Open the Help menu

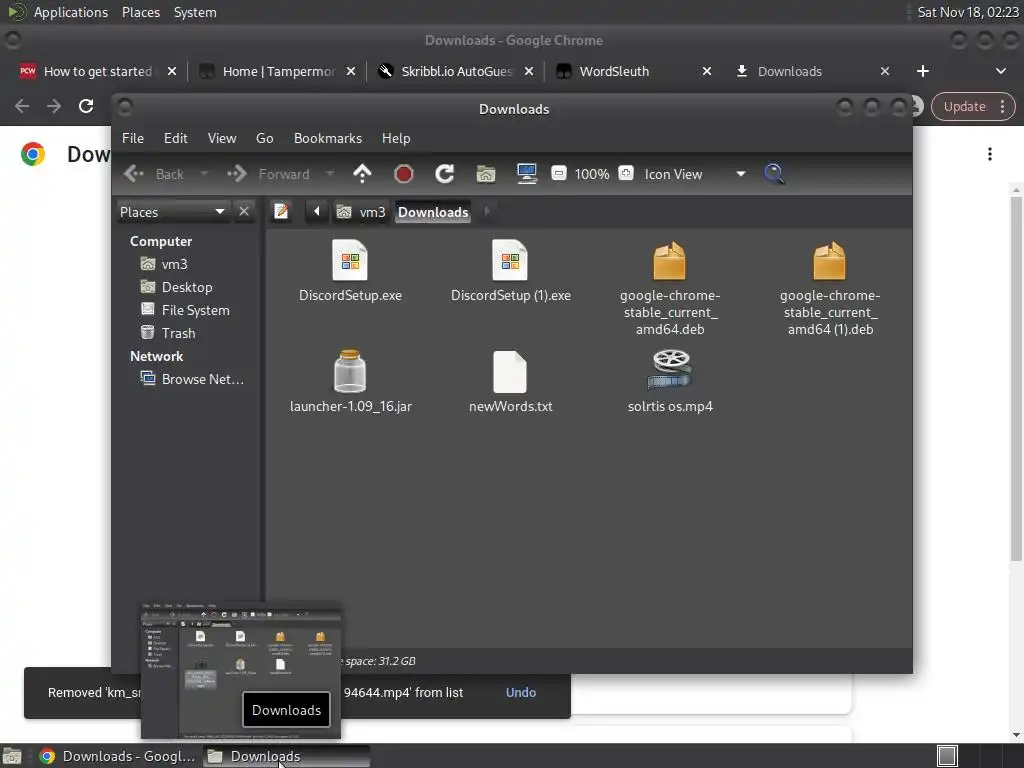pyautogui.click(x=396, y=138)
